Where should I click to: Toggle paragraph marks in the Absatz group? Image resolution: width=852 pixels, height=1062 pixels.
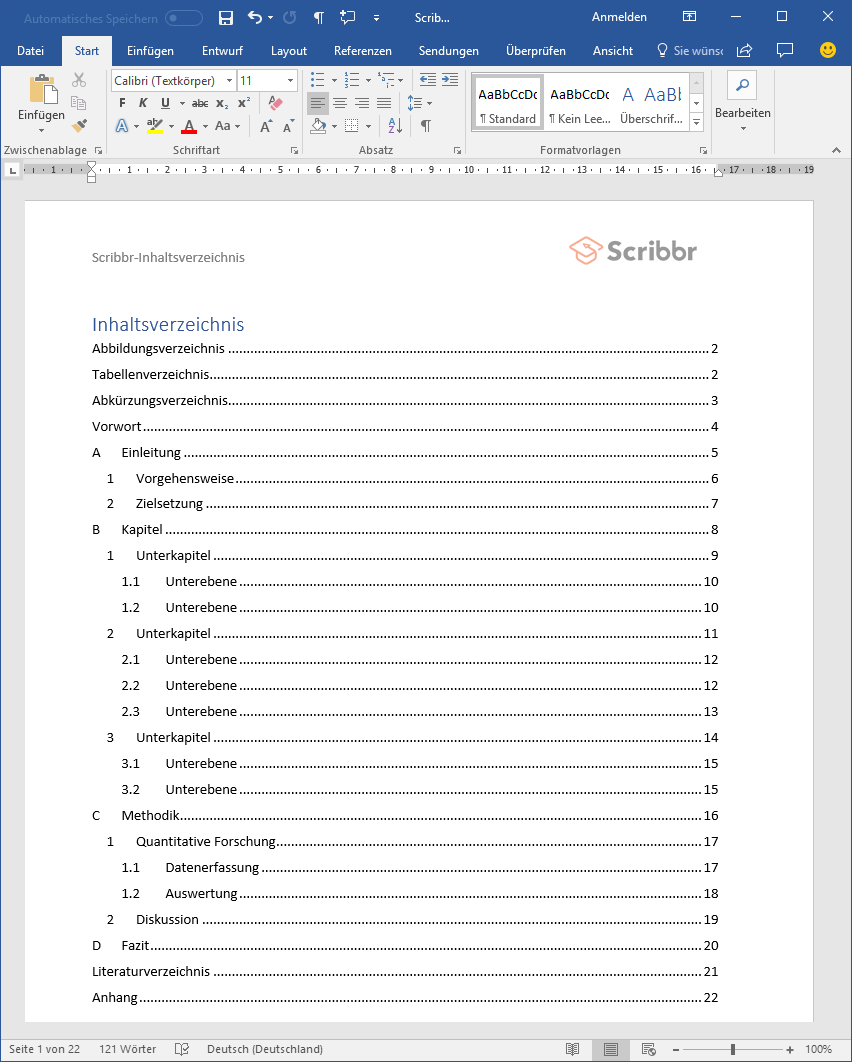(426, 126)
